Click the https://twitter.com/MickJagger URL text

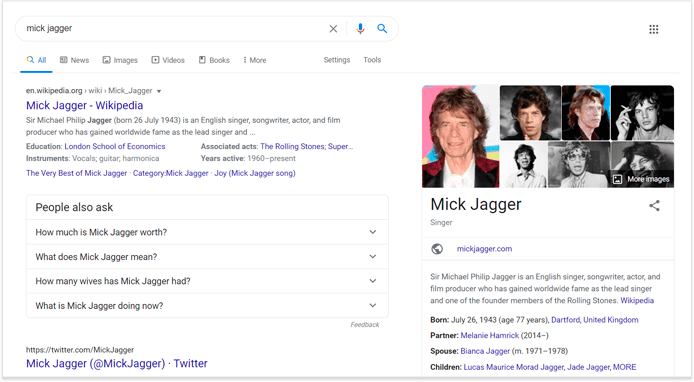pos(80,350)
